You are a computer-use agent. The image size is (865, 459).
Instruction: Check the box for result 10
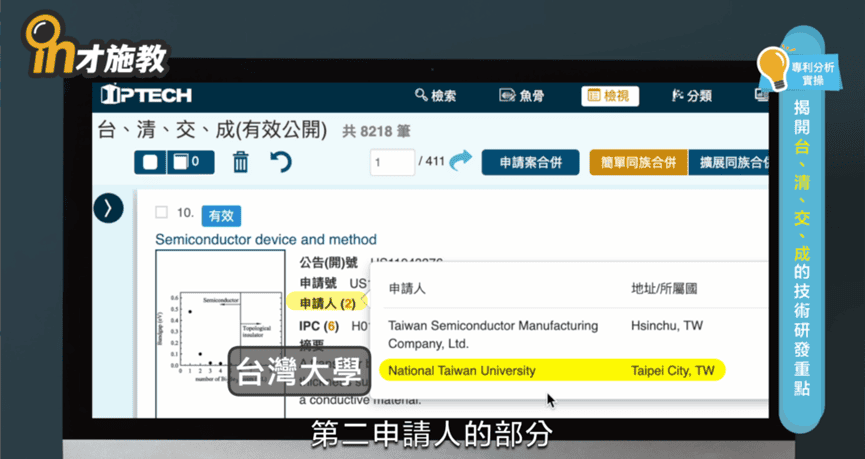coord(161,213)
